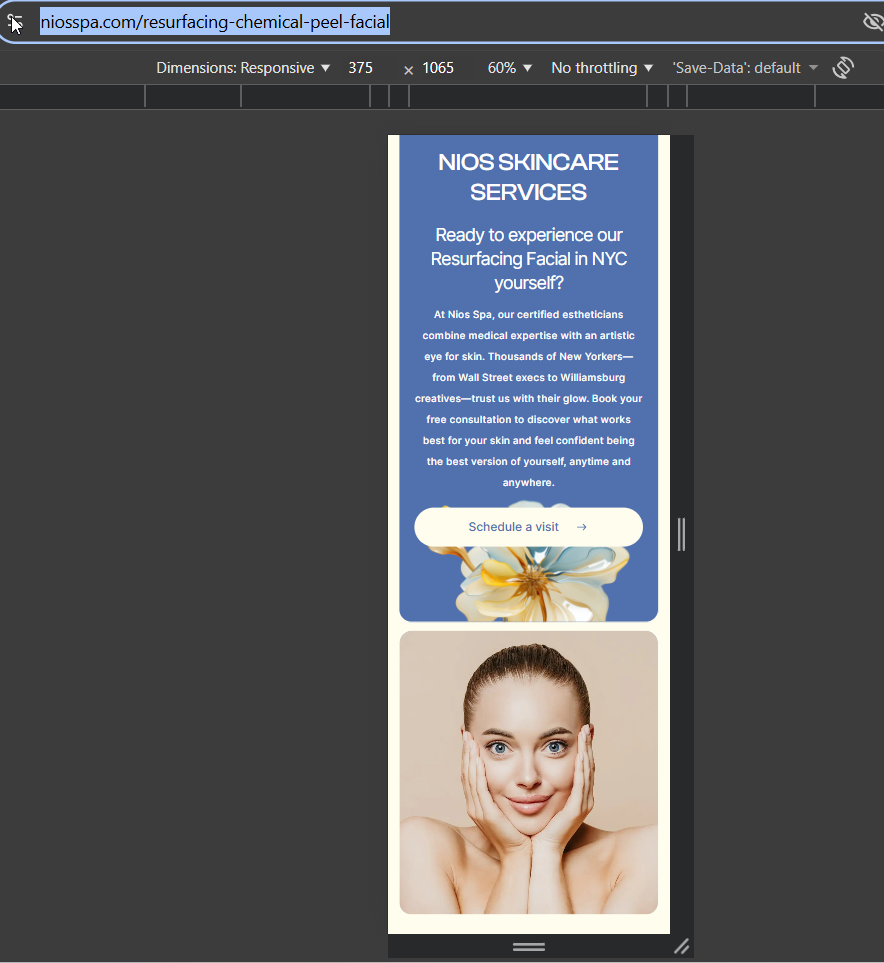Click 'Ready to experience our Resurfacing Facial' text

528,259
